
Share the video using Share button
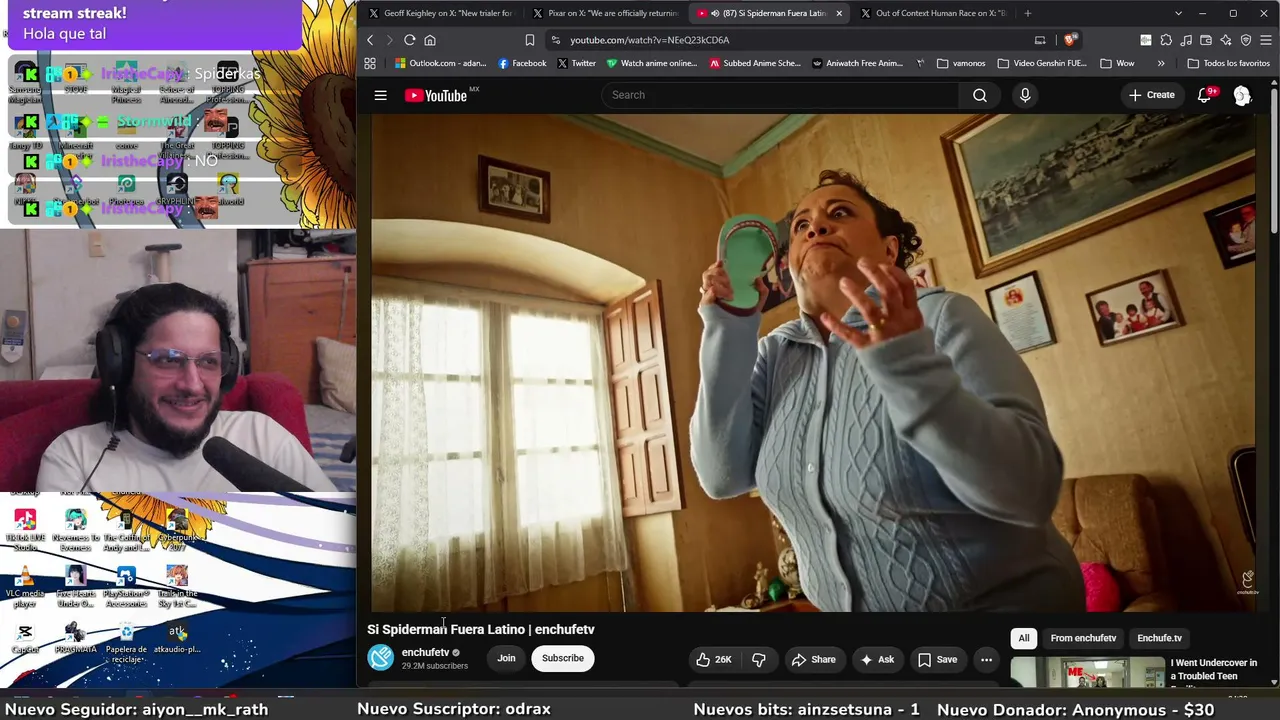point(813,659)
